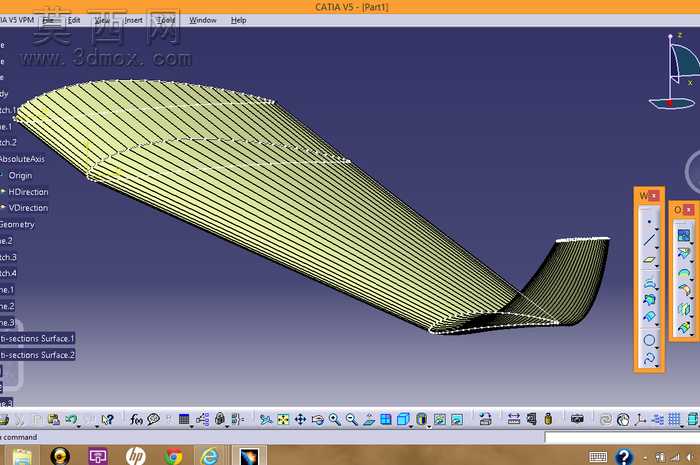Click the Split tool in Operations toolbar
The height and width of the screenshot is (465, 700).
[x=683, y=253]
